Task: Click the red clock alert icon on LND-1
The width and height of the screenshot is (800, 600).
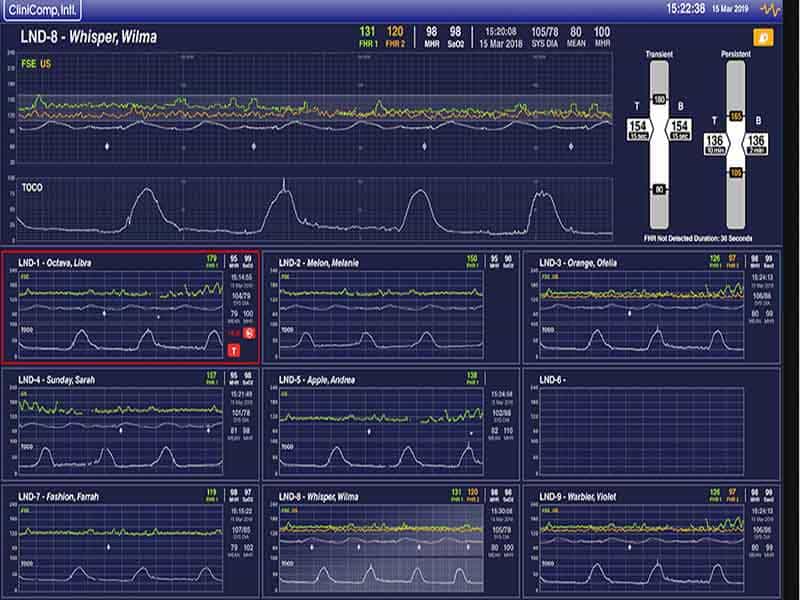Action: pos(249,333)
